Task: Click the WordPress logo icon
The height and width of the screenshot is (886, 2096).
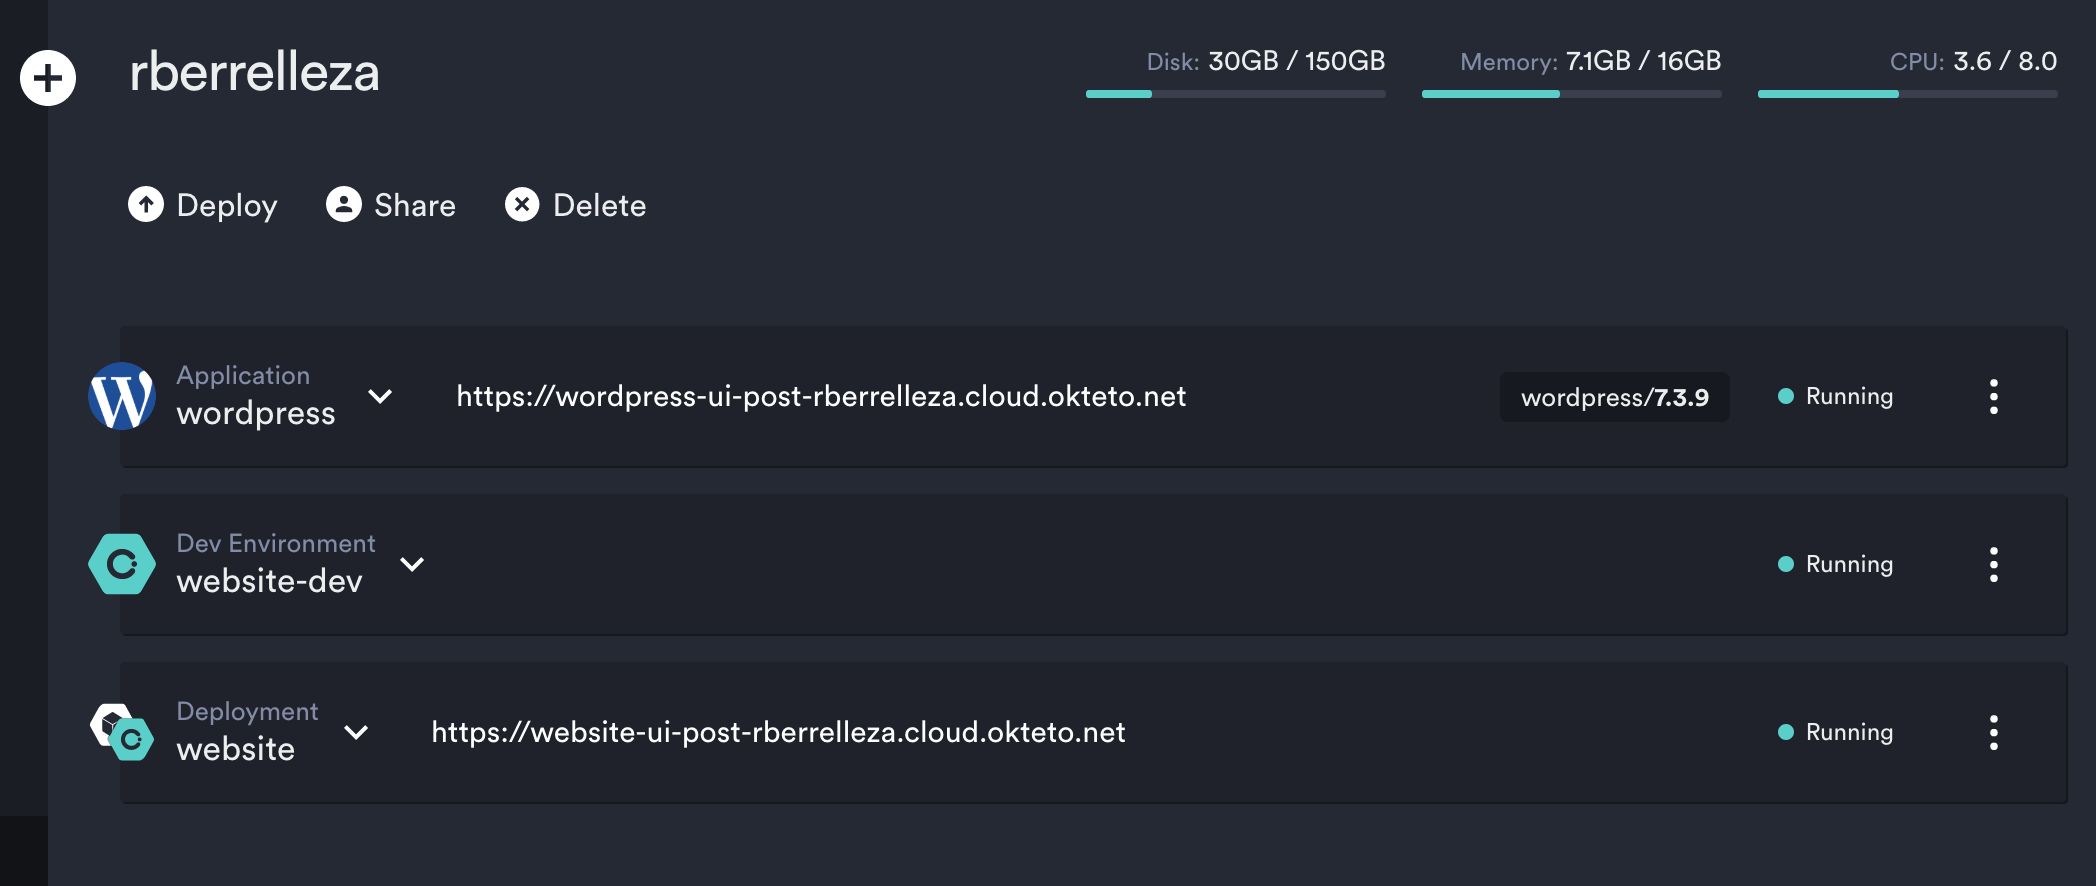Action: pyautogui.click(x=122, y=396)
